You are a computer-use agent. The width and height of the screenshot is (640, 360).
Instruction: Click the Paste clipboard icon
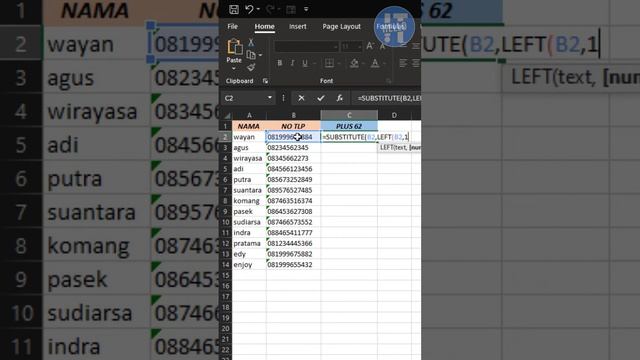click(234, 47)
